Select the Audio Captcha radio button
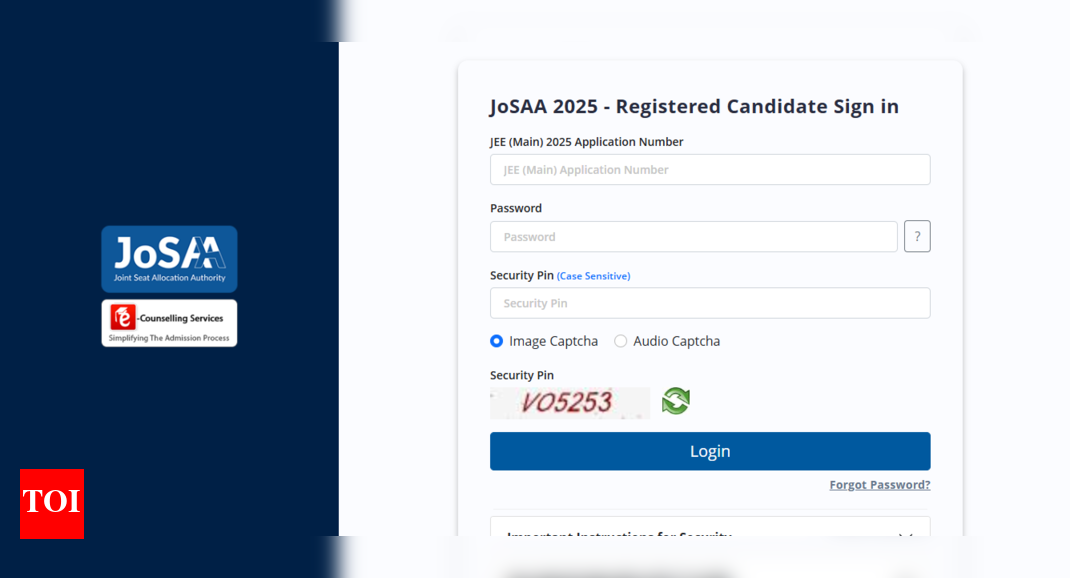The image size is (1070, 578). [x=620, y=341]
